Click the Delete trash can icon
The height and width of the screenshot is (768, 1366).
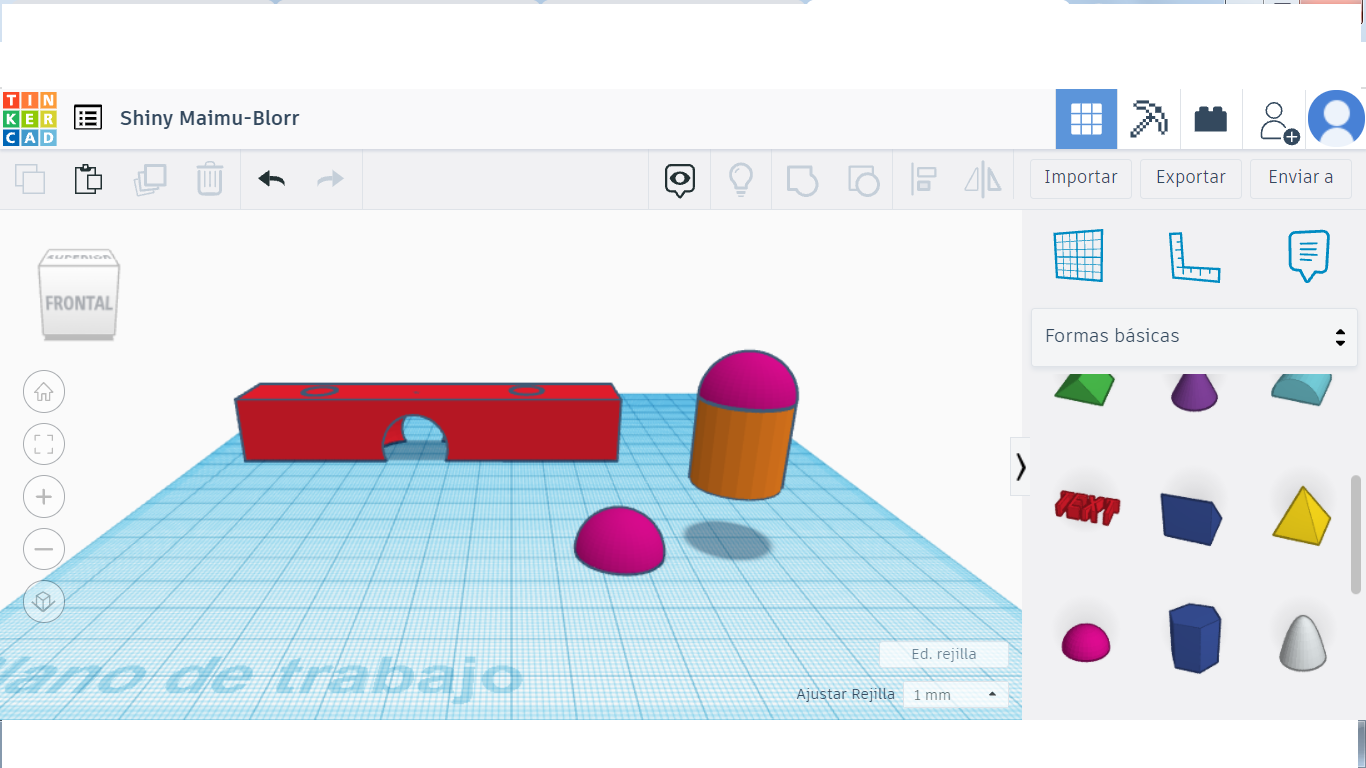210,179
